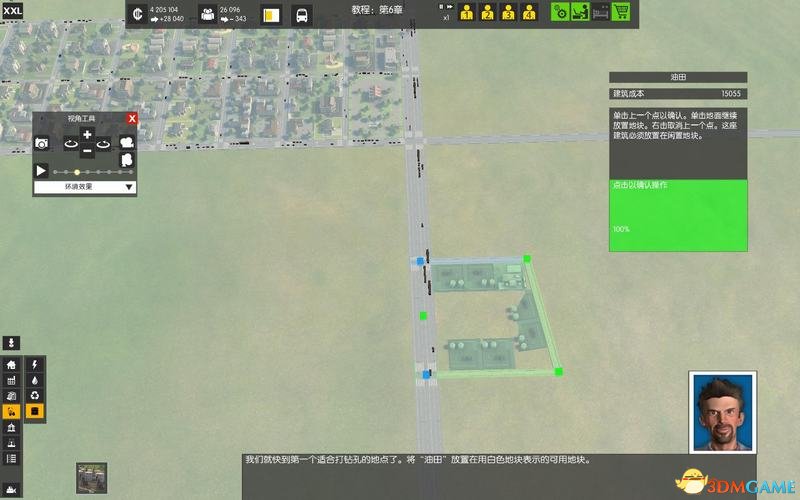Image resolution: width=800 pixels, height=500 pixels.
Task: Click the top-left blue plot handle on road
Action: [420, 261]
